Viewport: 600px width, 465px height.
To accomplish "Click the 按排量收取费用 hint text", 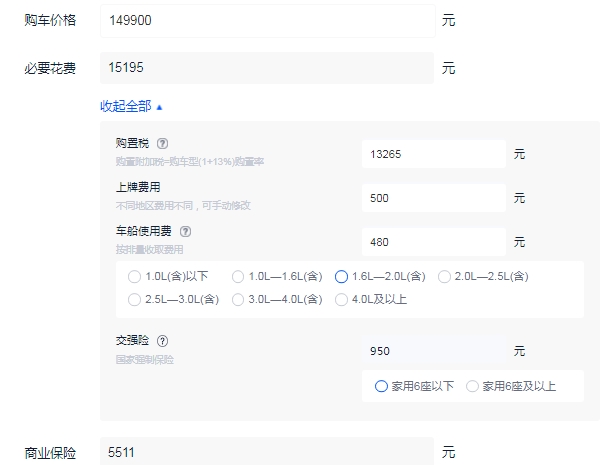I will (x=149, y=250).
